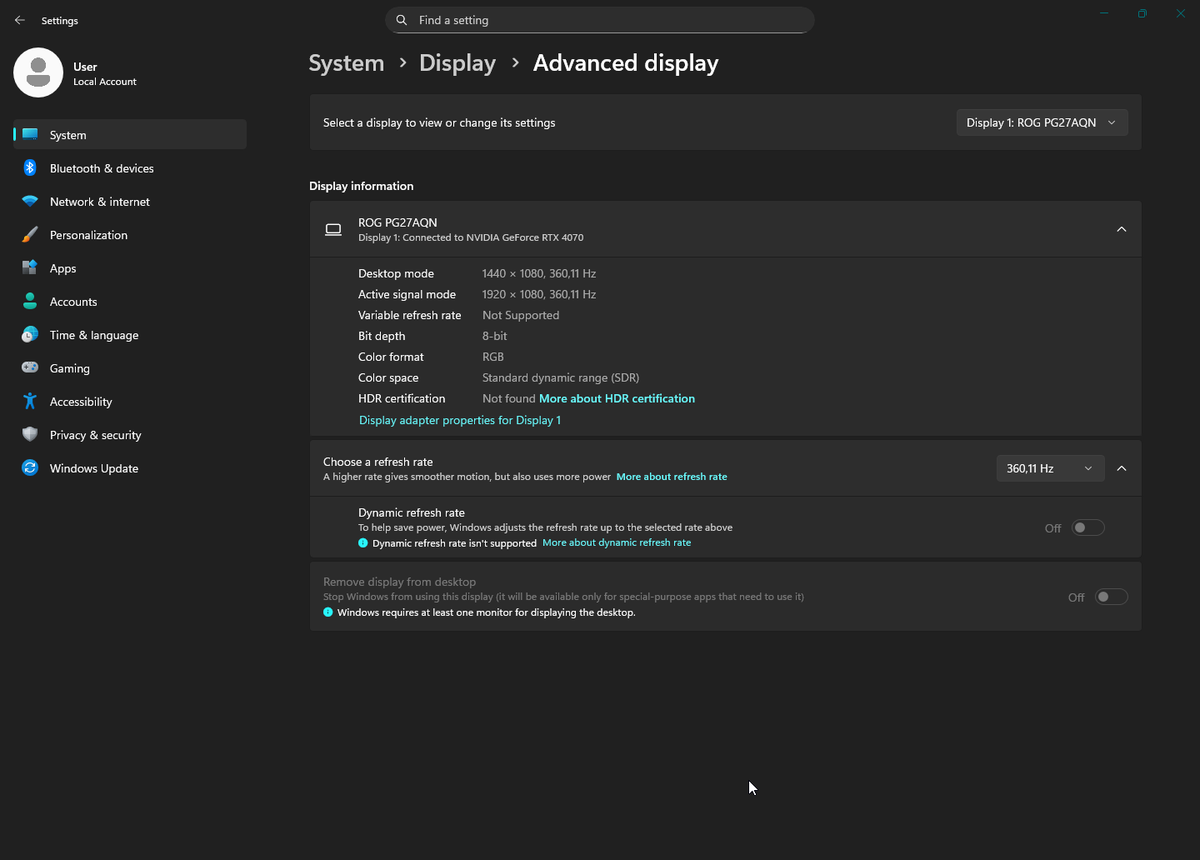The height and width of the screenshot is (860, 1200).
Task: Click the monitor icon beside ROG PG27AQN
Action: 333,230
